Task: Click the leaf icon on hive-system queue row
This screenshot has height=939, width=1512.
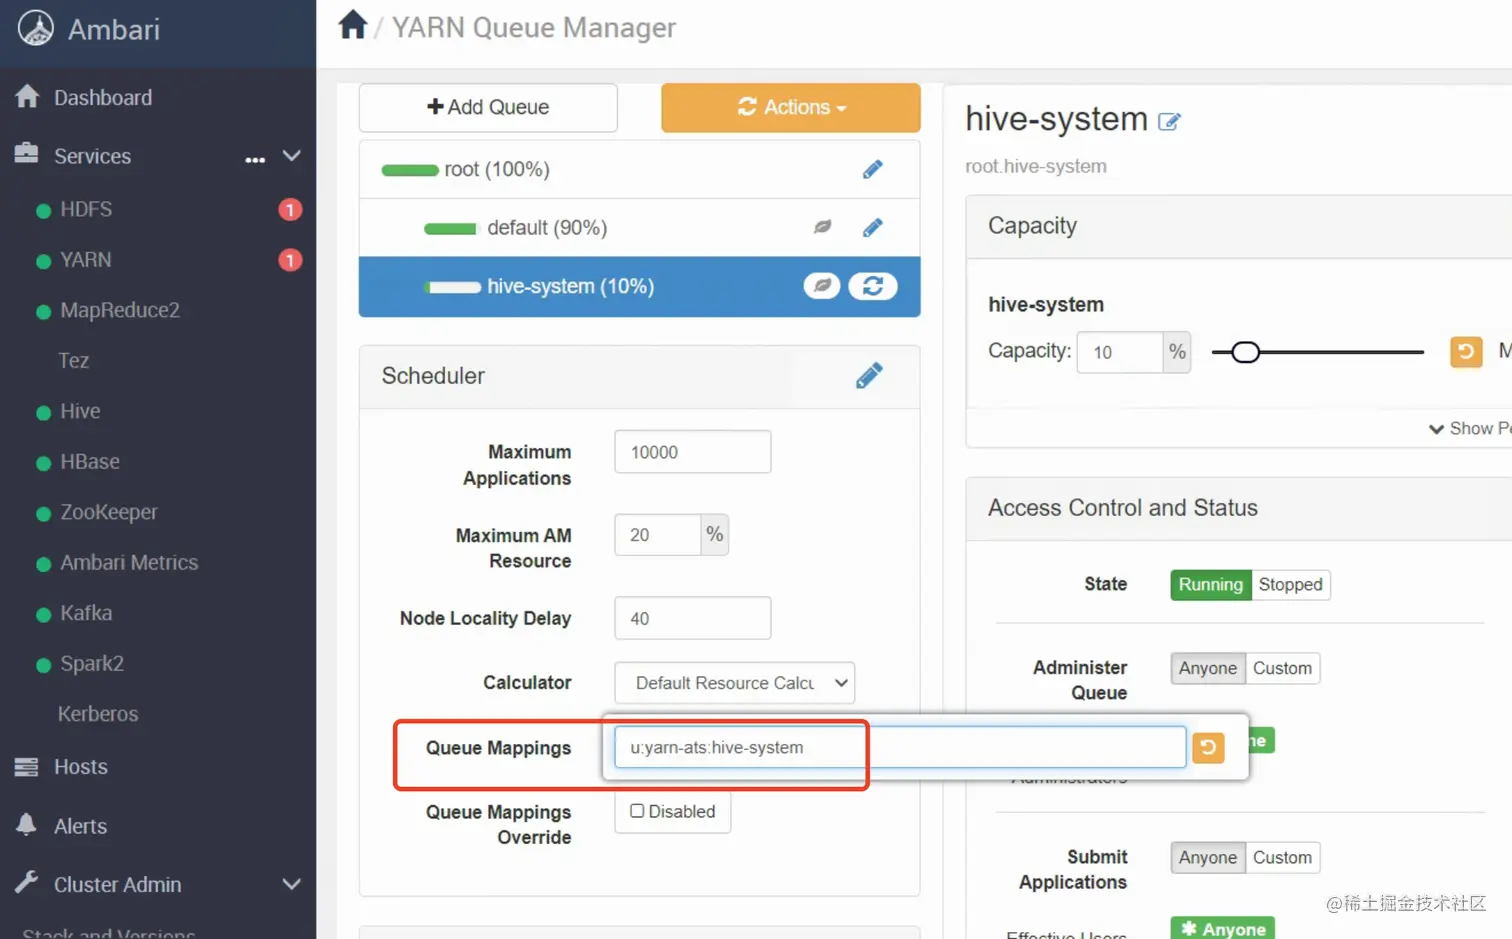Action: [821, 286]
